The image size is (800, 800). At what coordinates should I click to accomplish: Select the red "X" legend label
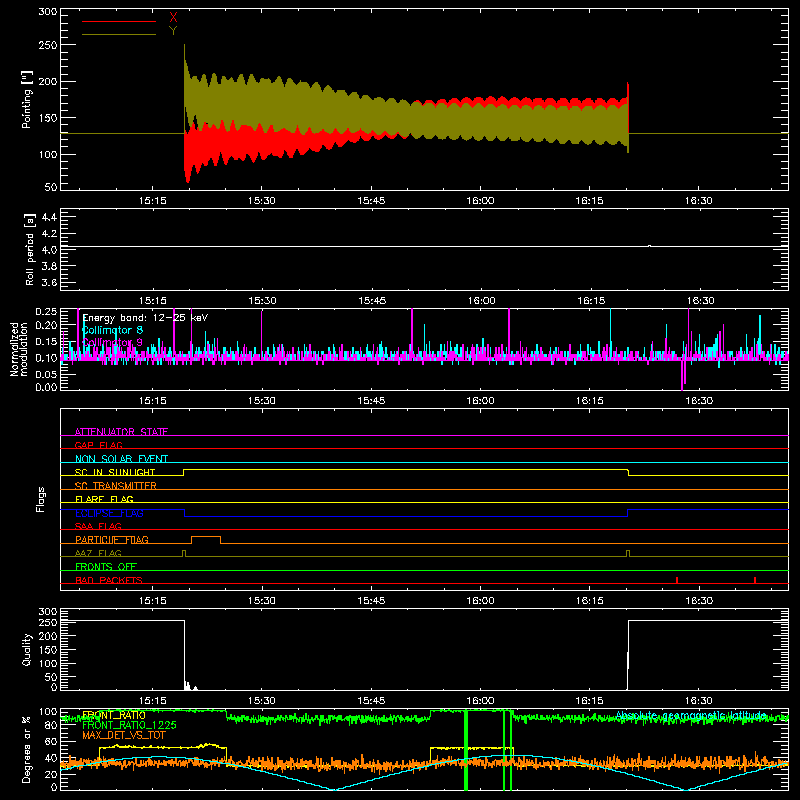[x=173, y=18]
